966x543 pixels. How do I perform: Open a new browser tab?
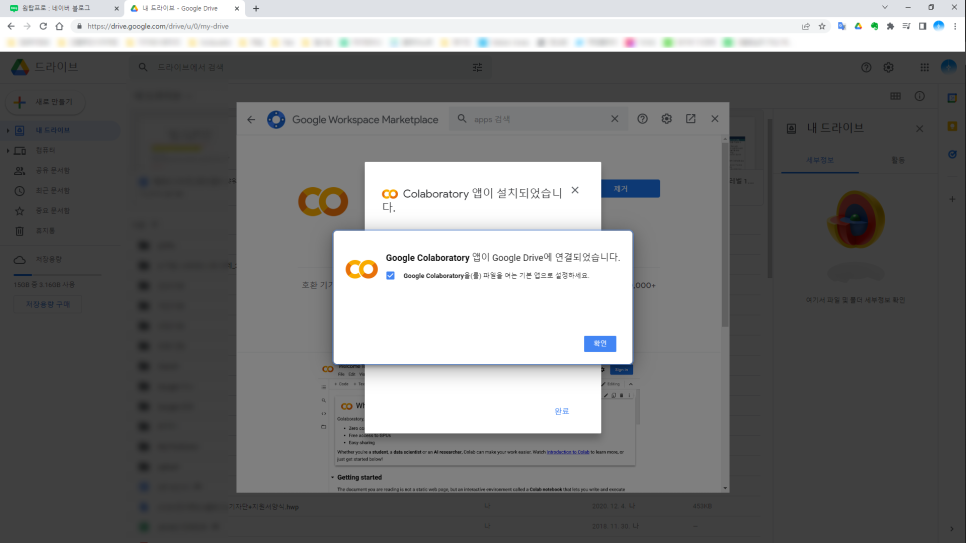[x=256, y=9]
